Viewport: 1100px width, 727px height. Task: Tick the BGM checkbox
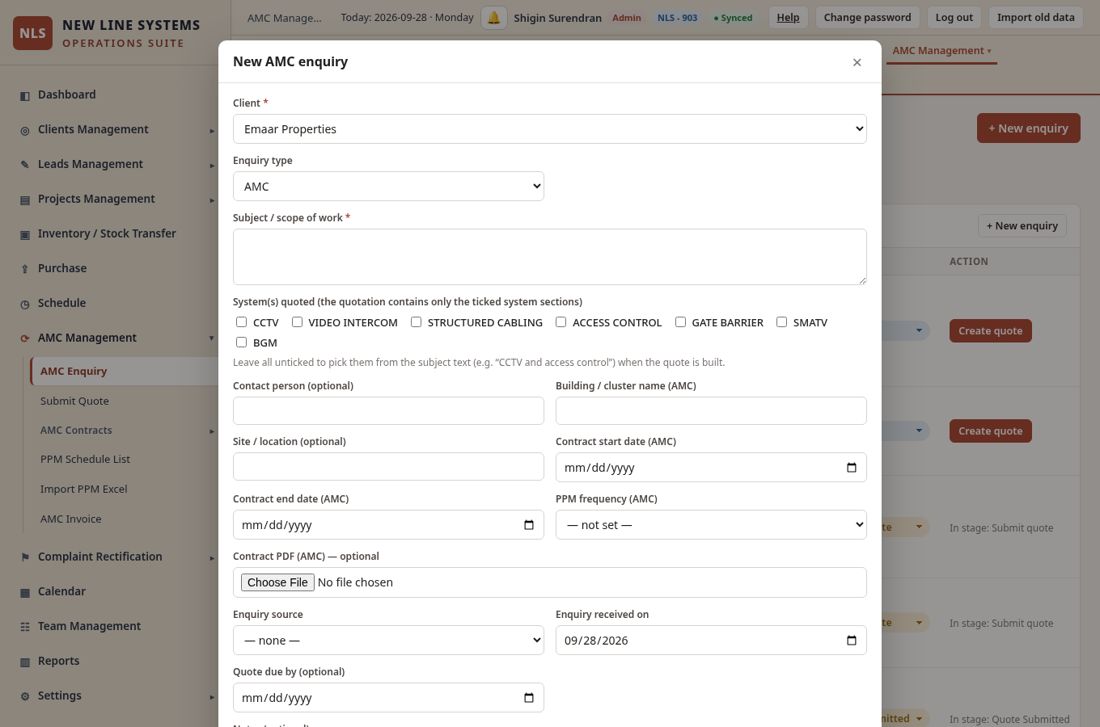pyautogui.click(x=241, y=342)
